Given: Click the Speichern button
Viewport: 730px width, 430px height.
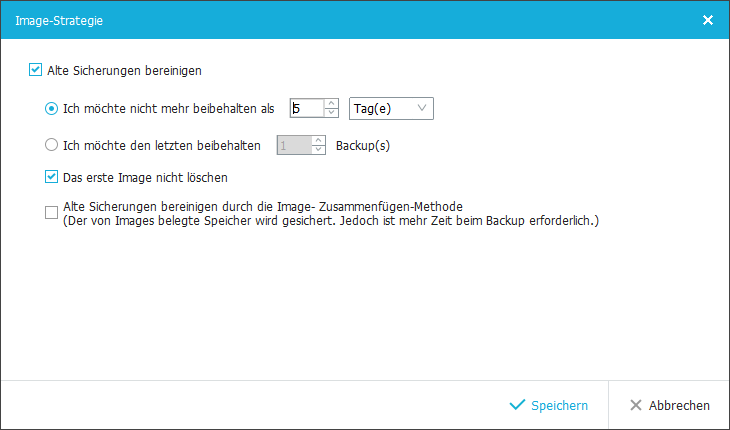Looking at the screenshot, I should click(x=548, y=405).
